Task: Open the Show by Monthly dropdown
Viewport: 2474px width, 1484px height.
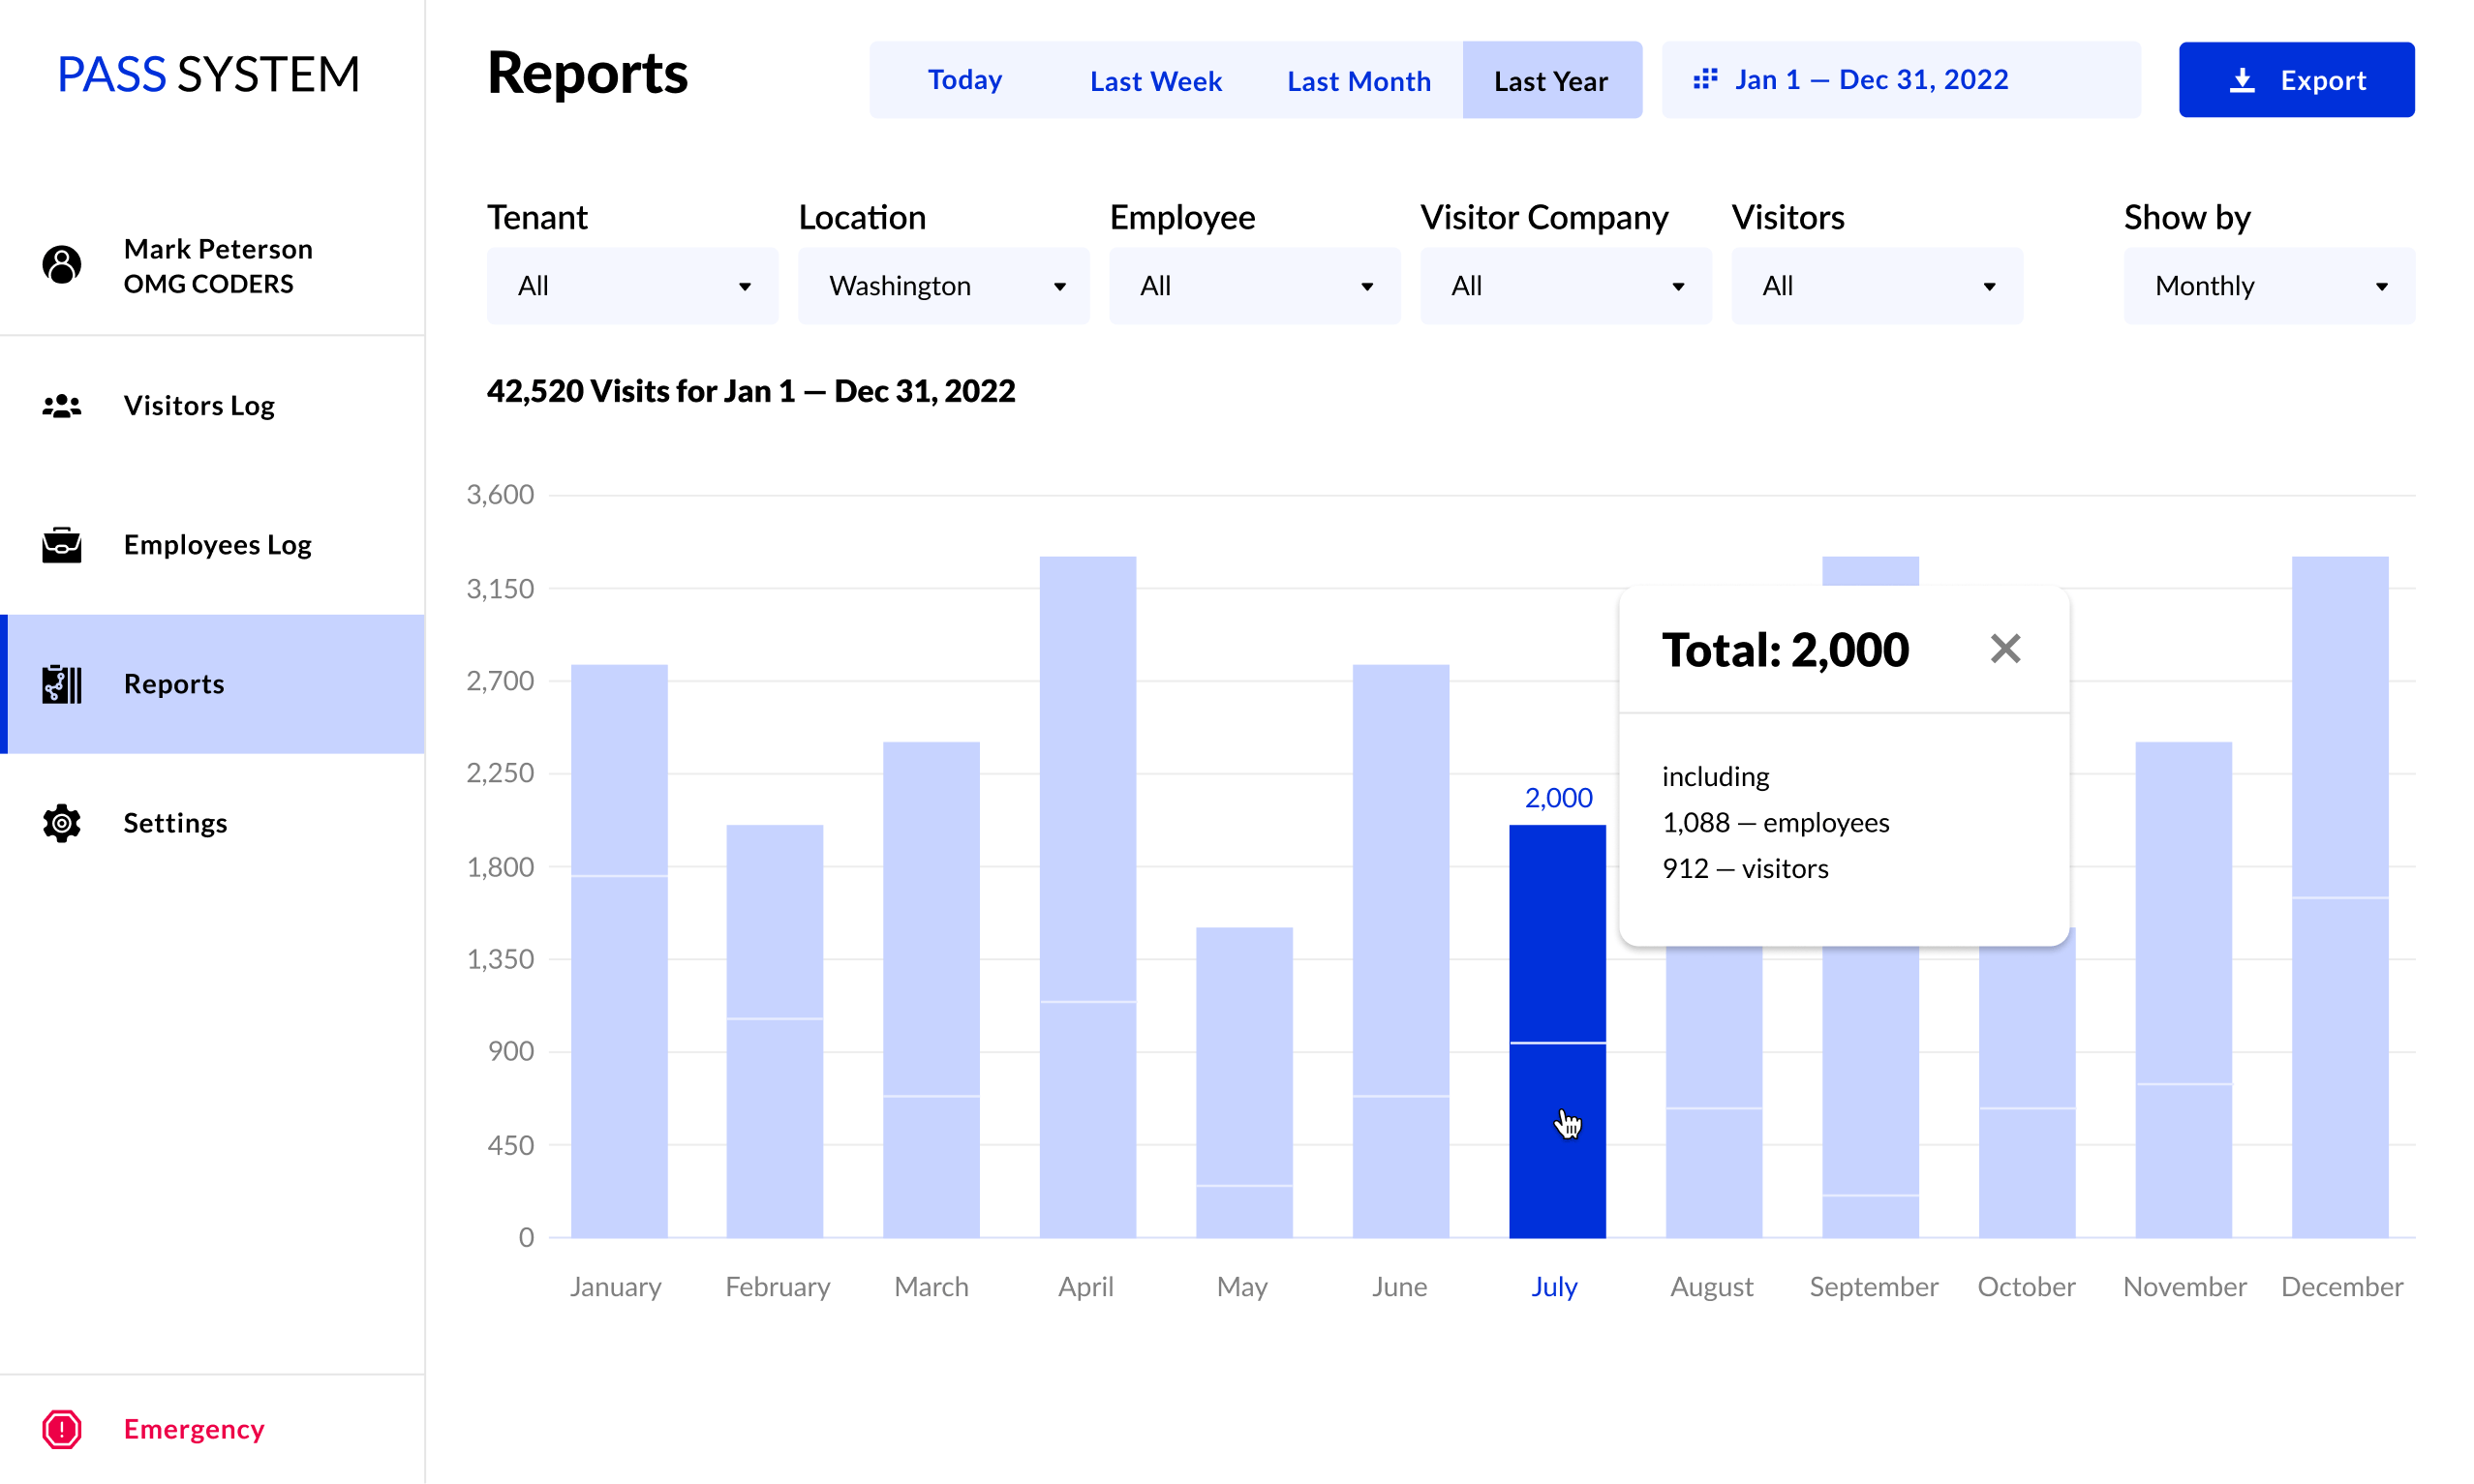Action: coord(2268,286)
